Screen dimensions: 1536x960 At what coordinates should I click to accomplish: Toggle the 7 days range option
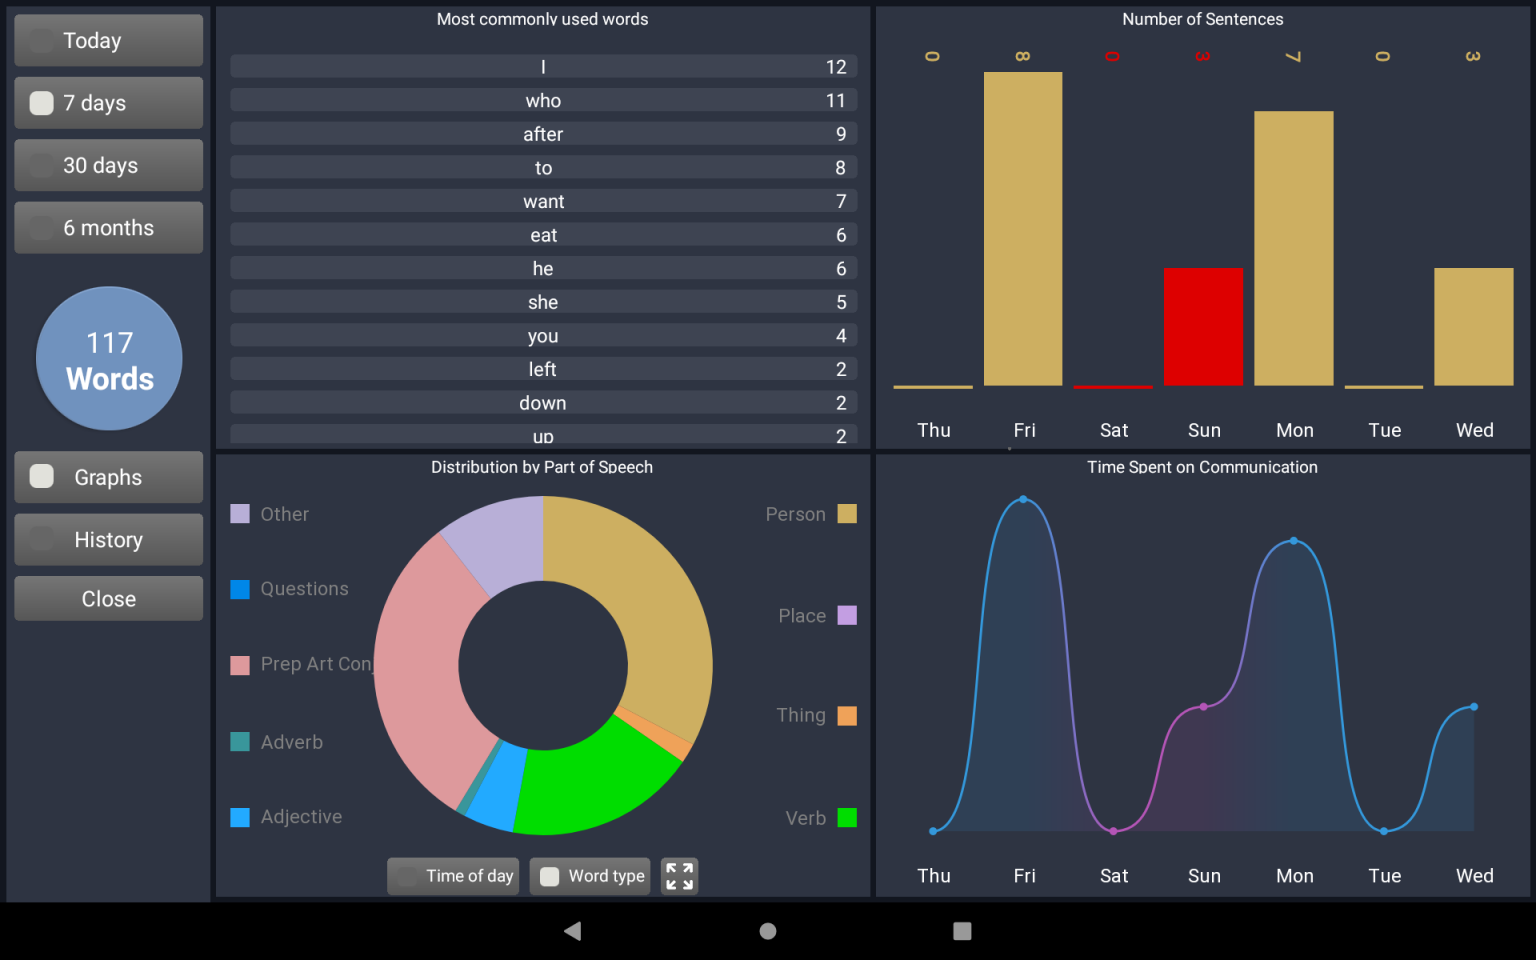point(109,103)
